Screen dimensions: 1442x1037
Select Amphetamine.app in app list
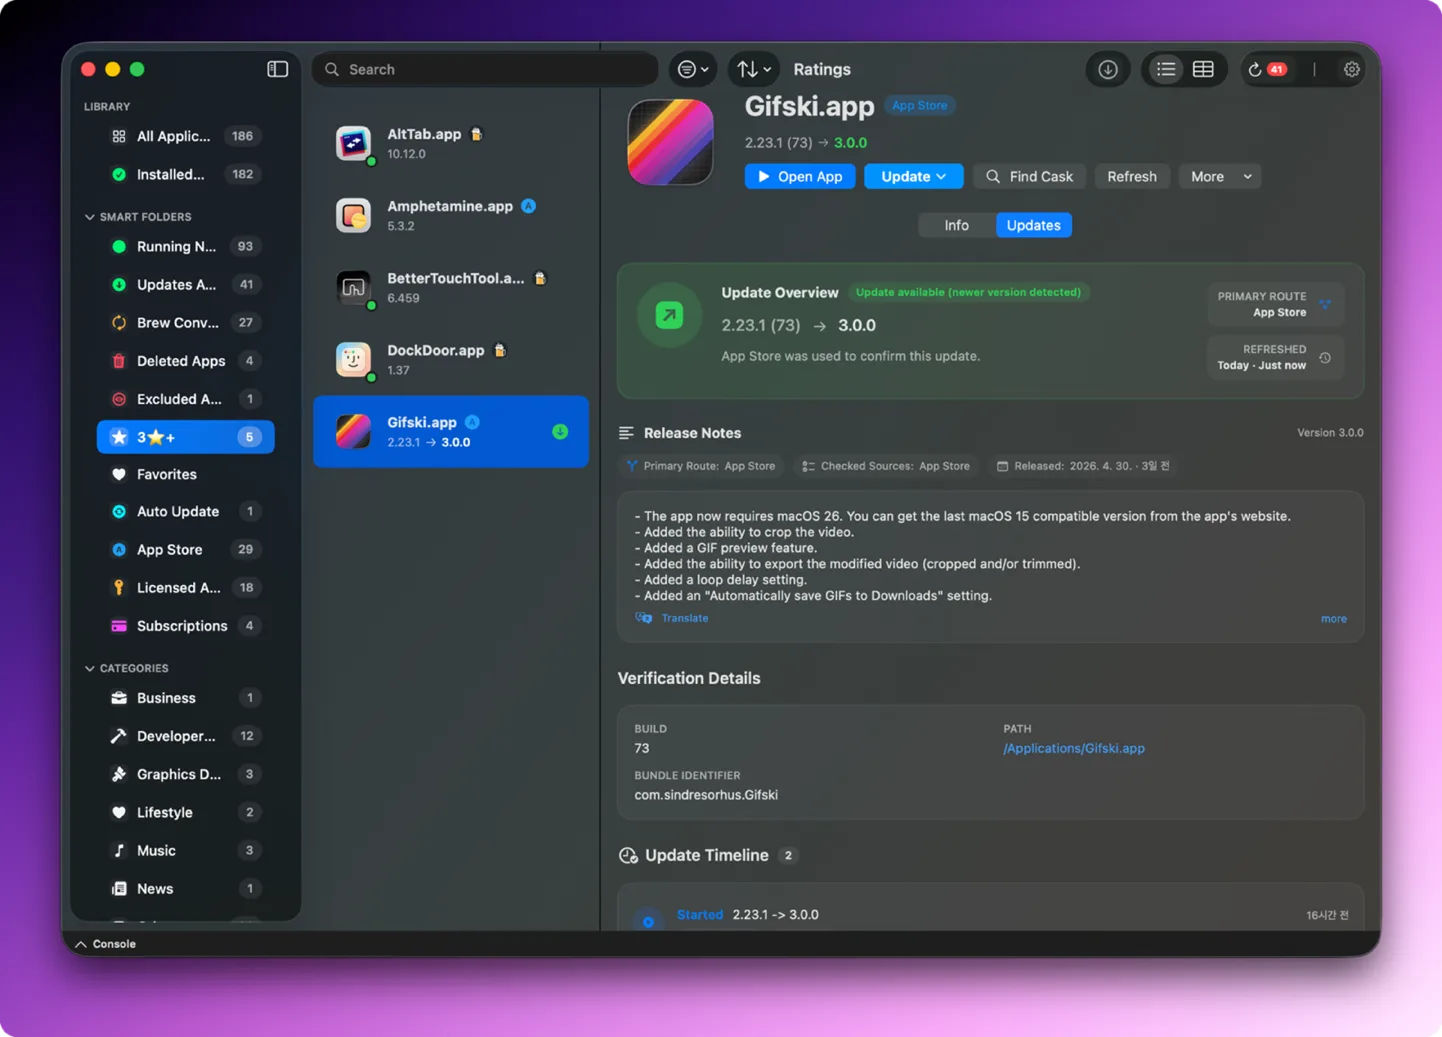451,215
